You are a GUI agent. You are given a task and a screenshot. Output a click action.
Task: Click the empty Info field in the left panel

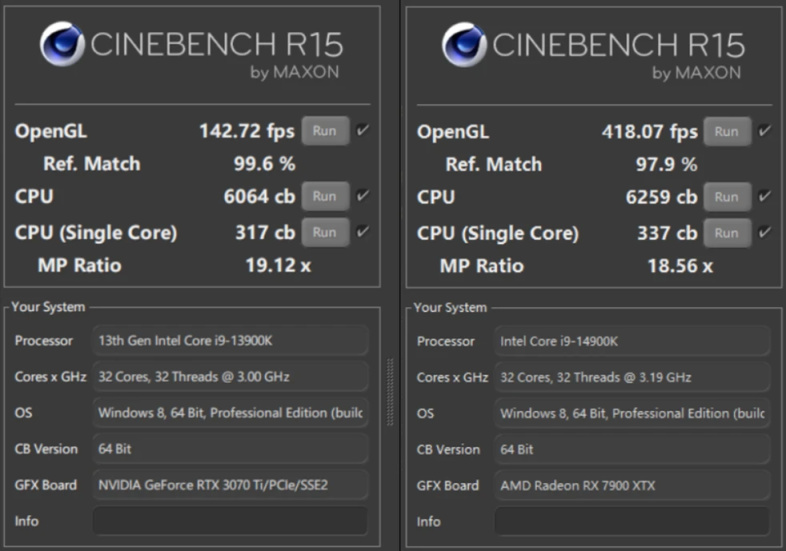[230, 521]
